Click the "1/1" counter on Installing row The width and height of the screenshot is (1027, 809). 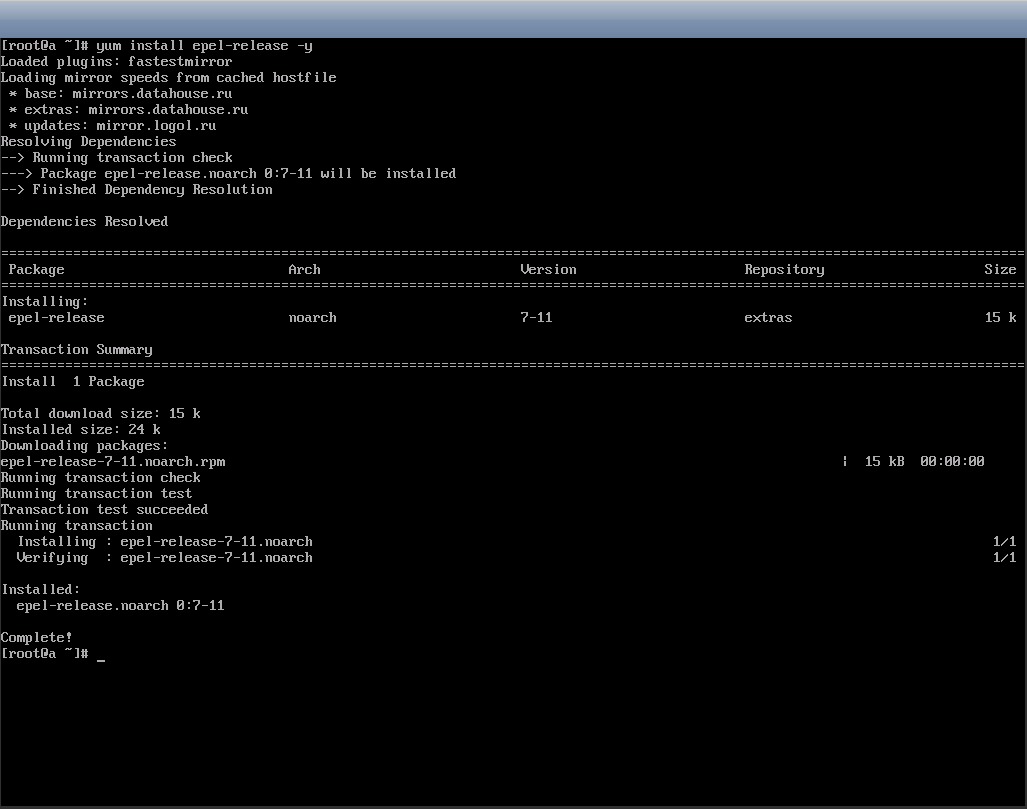[1004, 542]
